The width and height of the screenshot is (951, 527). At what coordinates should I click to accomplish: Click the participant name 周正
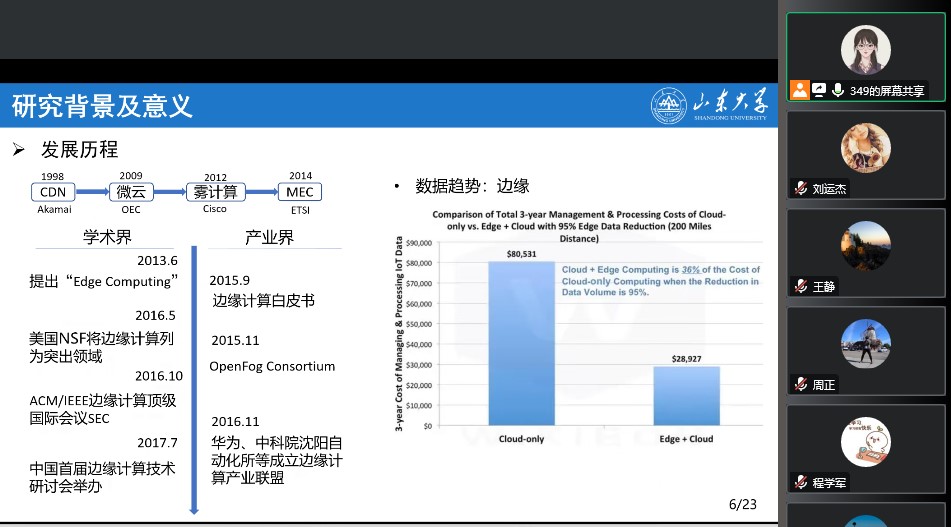point(824,385)
